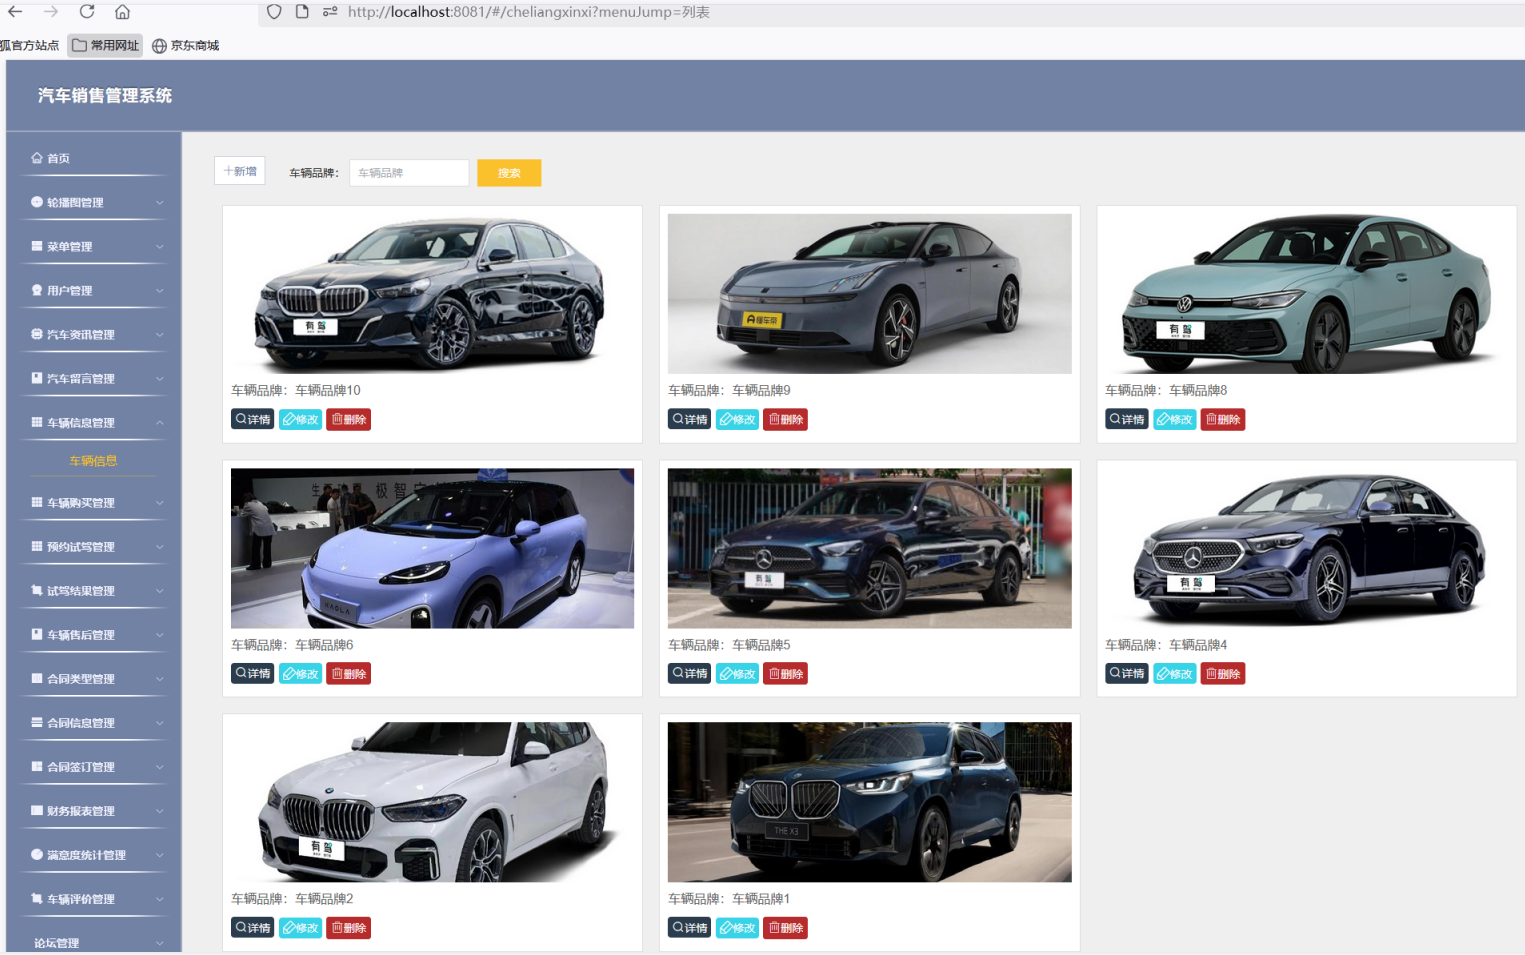
Task: Open the 京东商城 bookmark
Action: pyautogui.click(x=186, y=45)
